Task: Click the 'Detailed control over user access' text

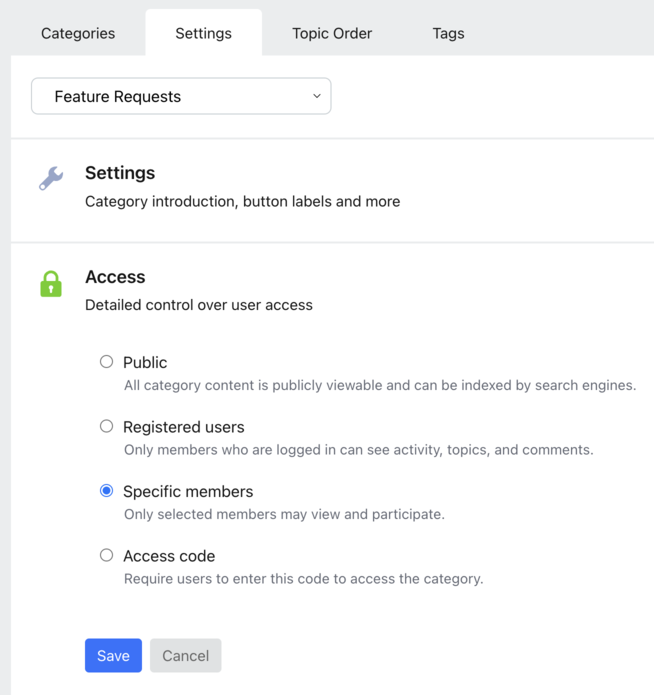Action: pos(199,305)
